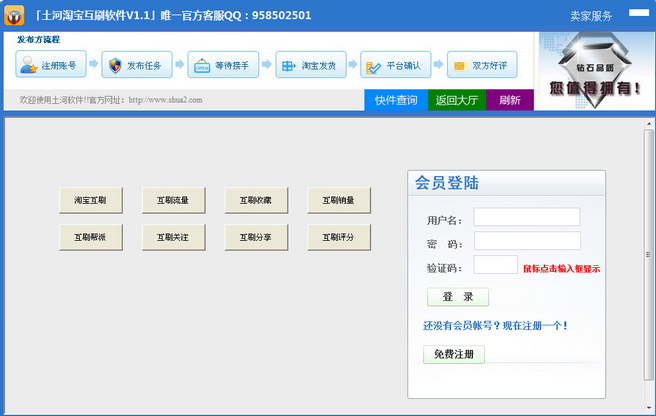The width and height of the screenshot is (656, 416).
Task: Click the purple 刷新 button
Action: coord(510,100)
